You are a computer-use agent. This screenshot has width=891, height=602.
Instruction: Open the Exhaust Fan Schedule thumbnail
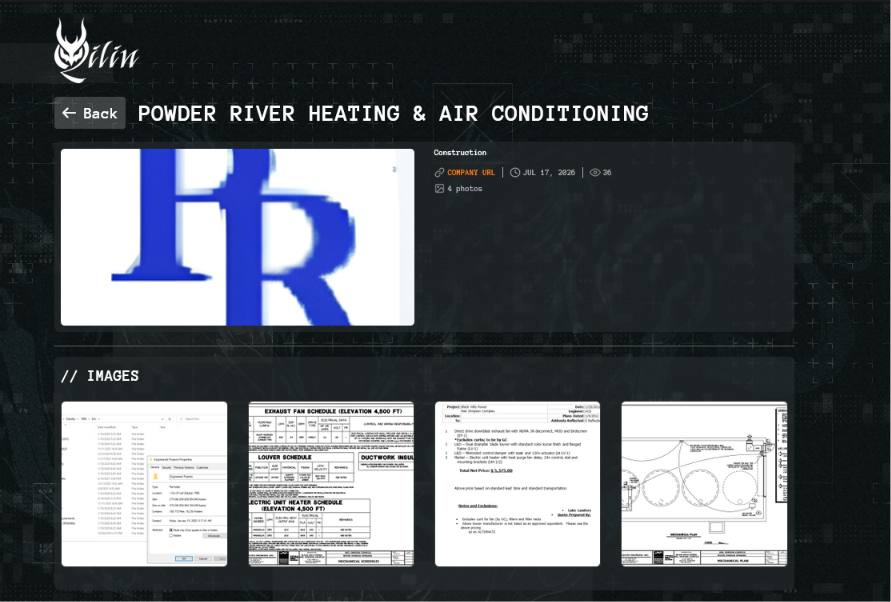click(x=331, y=484)
